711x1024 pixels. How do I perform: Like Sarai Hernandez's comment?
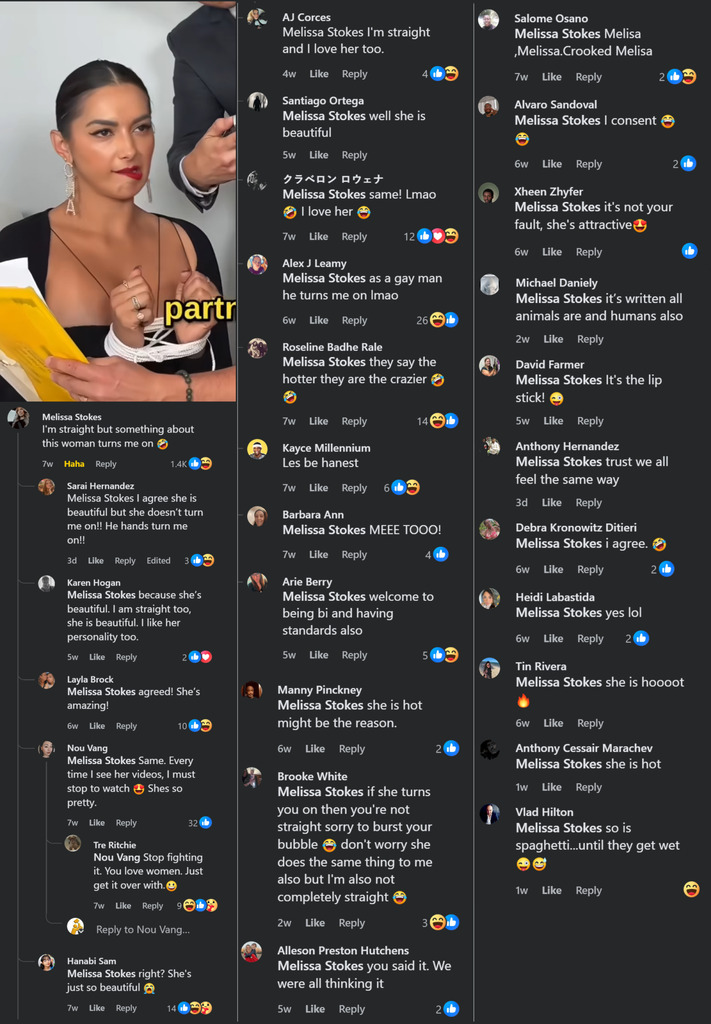pyautogui.click(x=96, y=560)
